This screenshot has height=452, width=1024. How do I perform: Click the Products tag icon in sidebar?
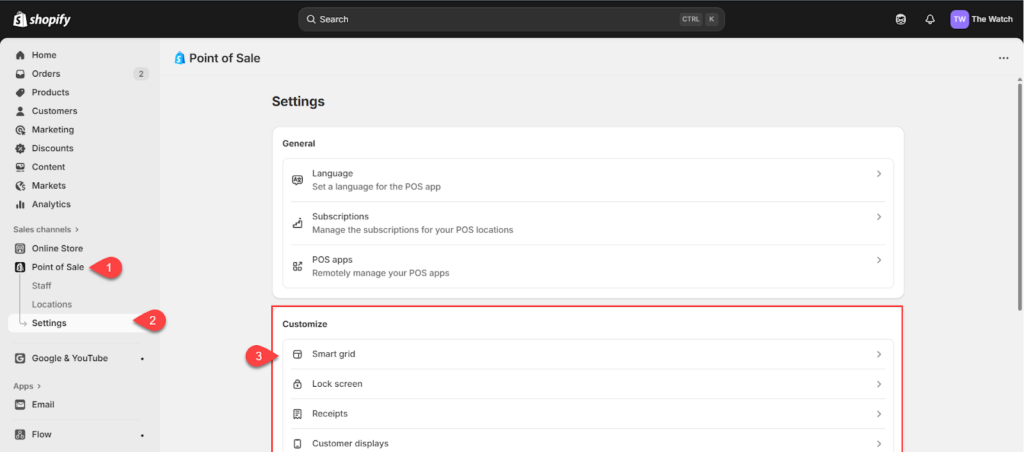tap(20, 92)
